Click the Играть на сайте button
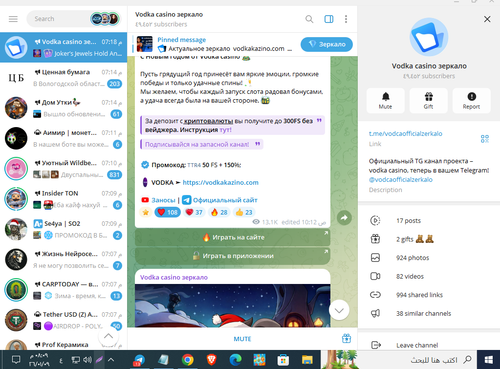The height and width of the screenshot is (369, 500). click(x=233, y=237)
